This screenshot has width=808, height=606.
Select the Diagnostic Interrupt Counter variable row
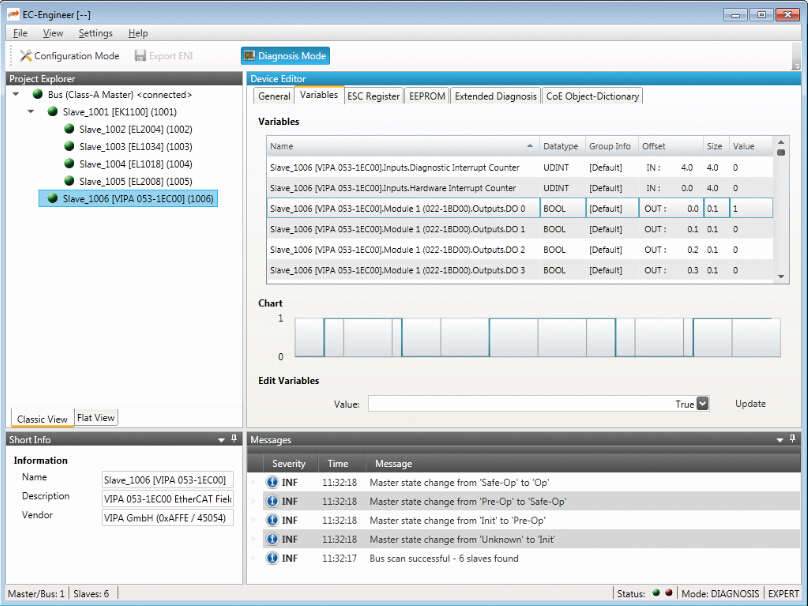pos(520,167)
